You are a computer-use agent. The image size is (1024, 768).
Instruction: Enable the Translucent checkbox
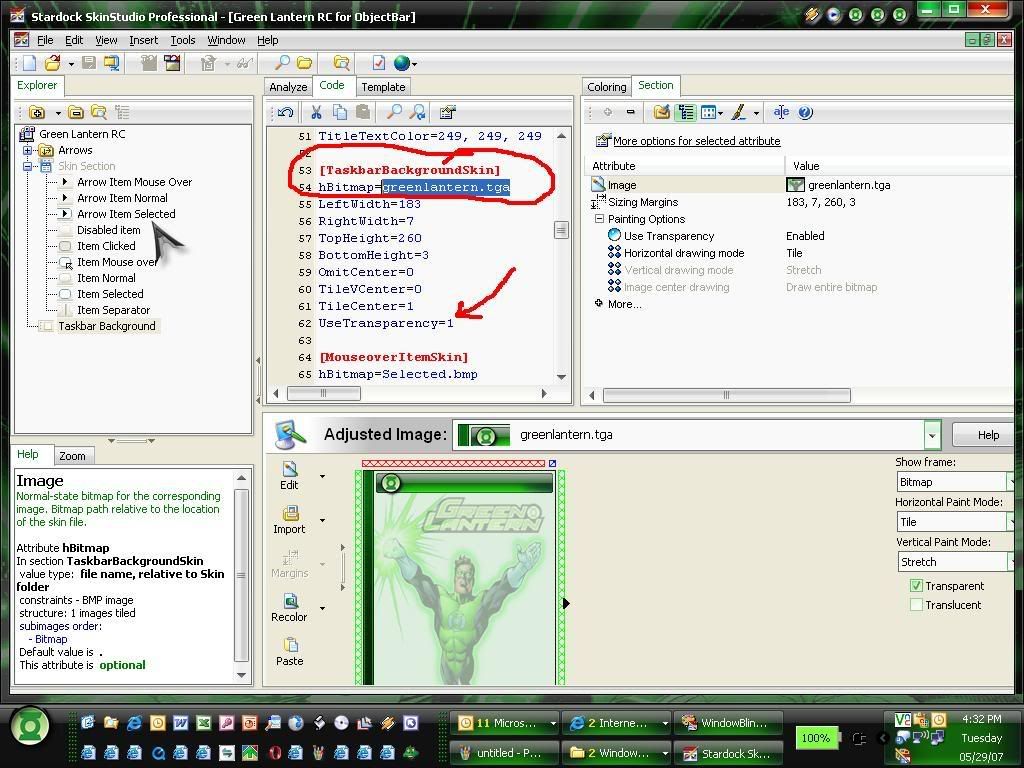tap(916, 605)
